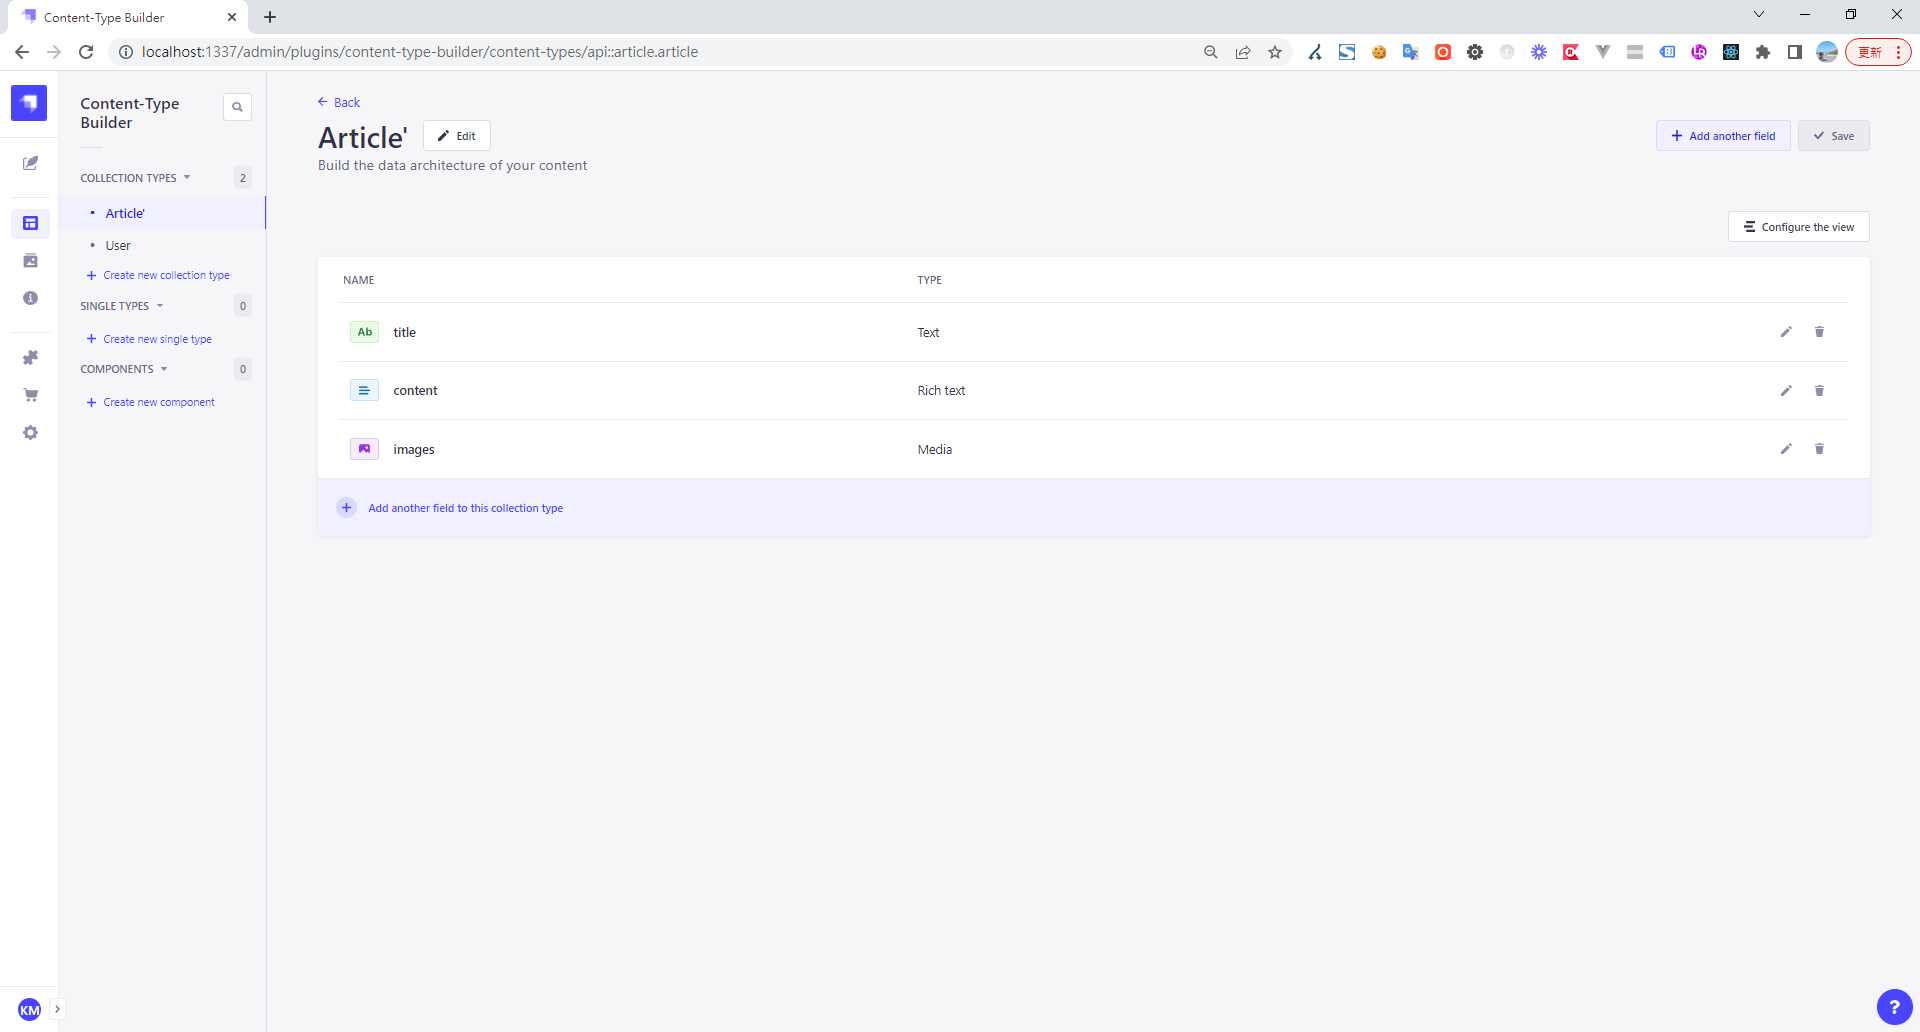Expand the sidebar with the arrow toggle
This screenshot has height=1032, width=1920.
click(x=57, y=1009)
